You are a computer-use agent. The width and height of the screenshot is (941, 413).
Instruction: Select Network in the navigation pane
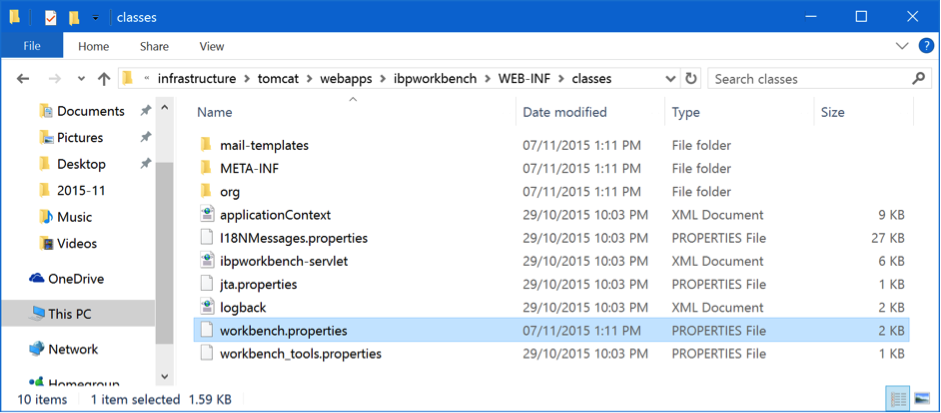(x=73, y=349)
